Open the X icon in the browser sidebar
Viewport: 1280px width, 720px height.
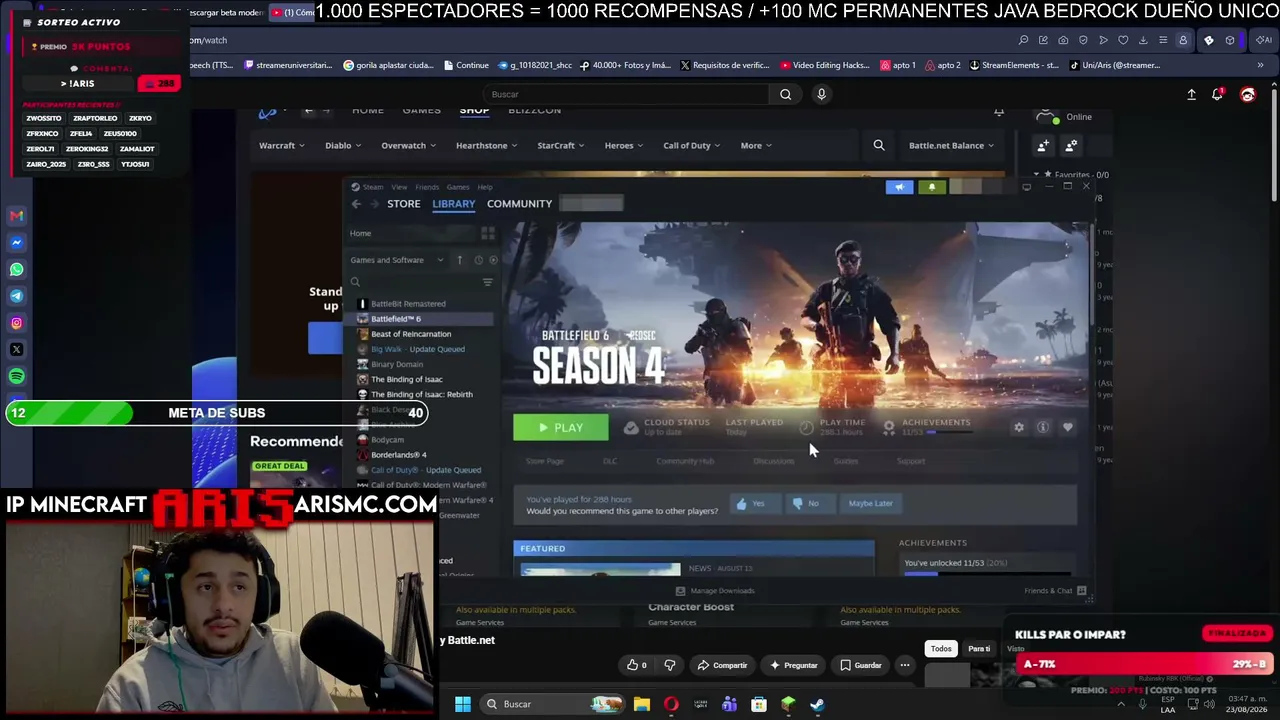pyautogui.click(x=16, y=350)
